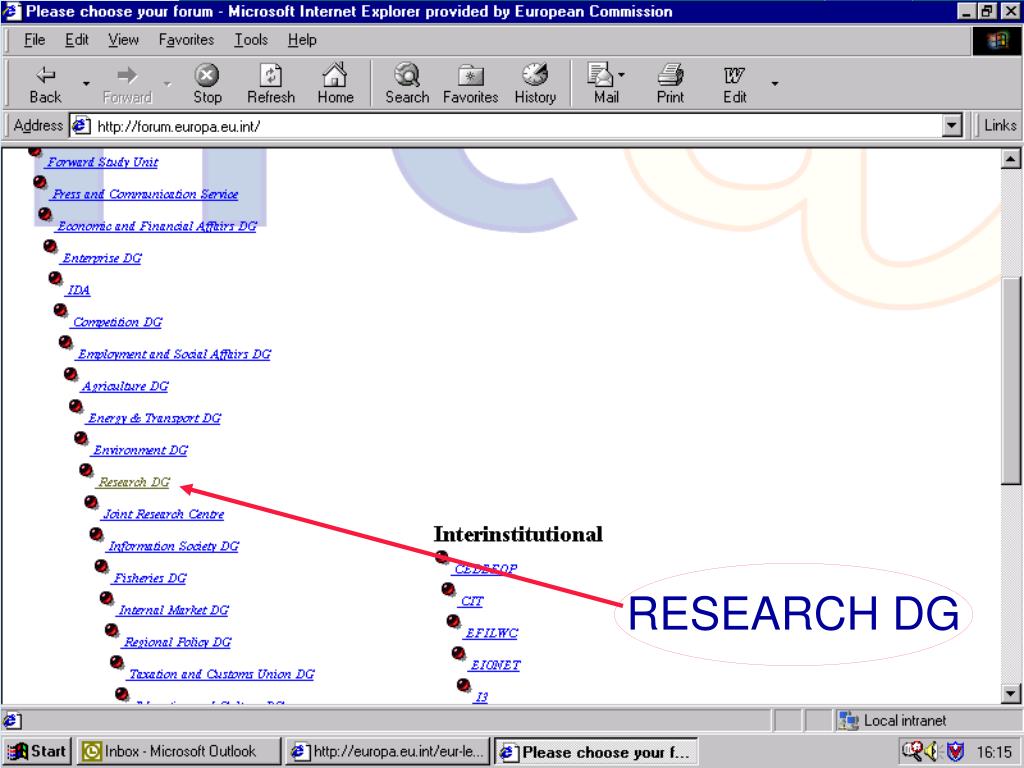The height and width of the screenshot is (768, 1024).
Task: Open the Tools menu
Action: (251, 40)
